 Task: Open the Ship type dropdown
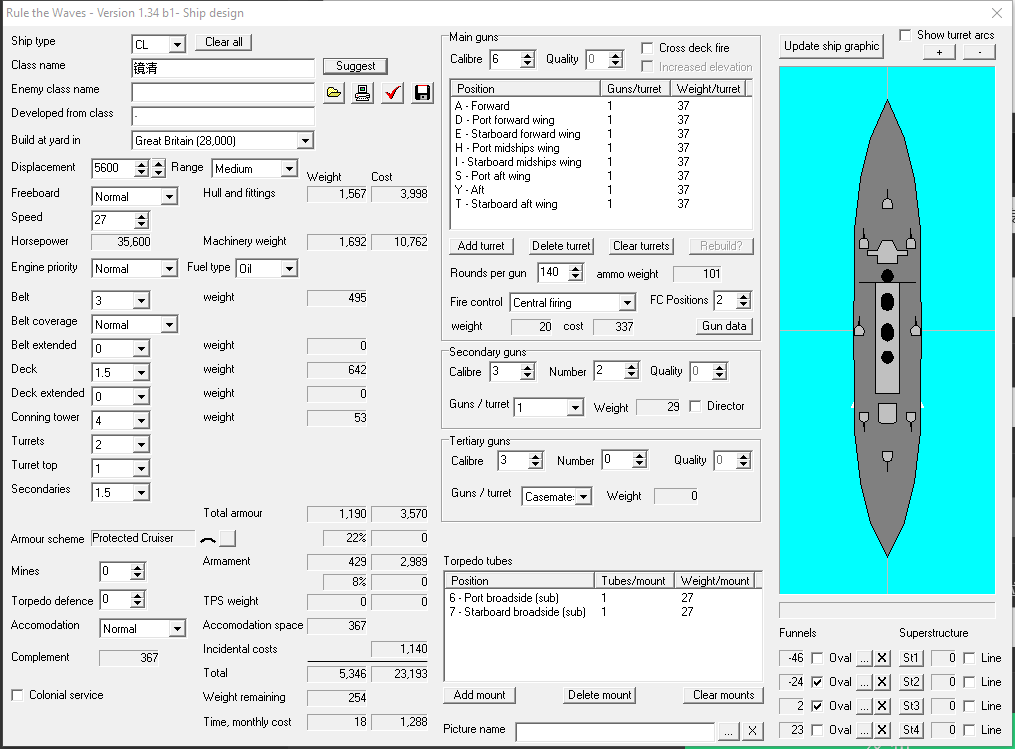pos(177,45)
